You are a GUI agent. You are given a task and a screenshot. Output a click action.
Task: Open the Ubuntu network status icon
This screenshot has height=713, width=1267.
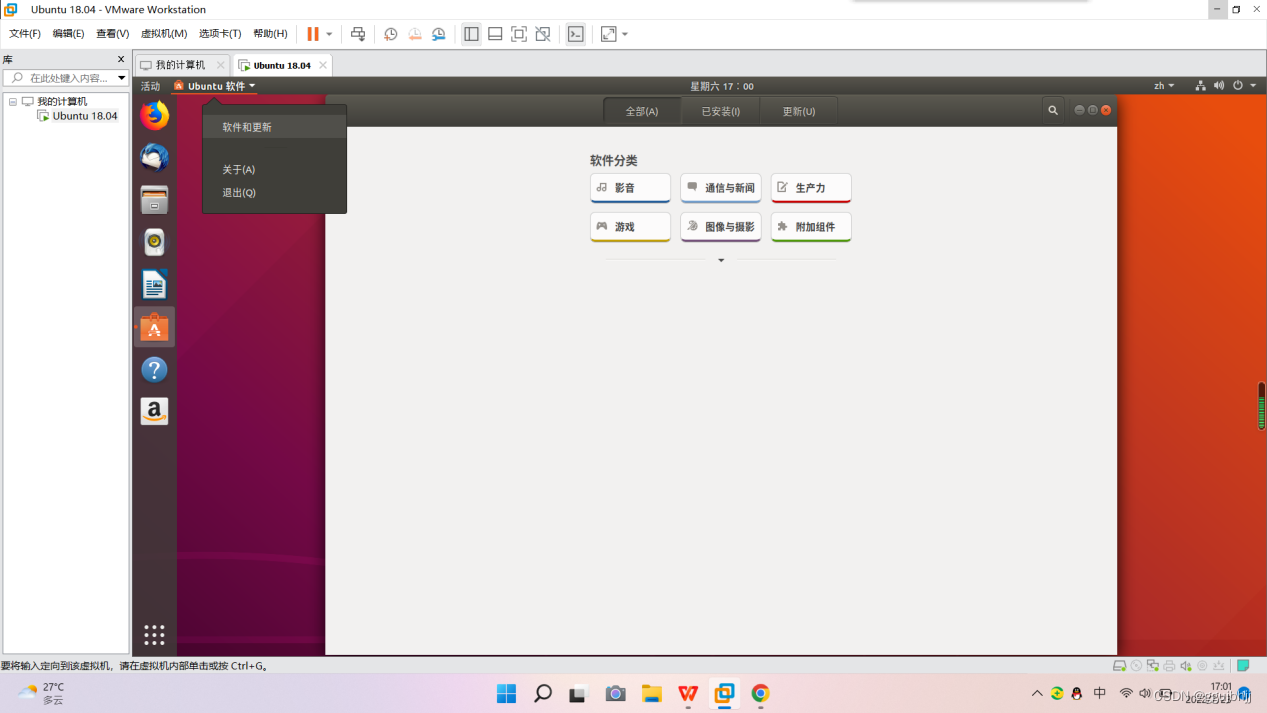[1200, 86]
